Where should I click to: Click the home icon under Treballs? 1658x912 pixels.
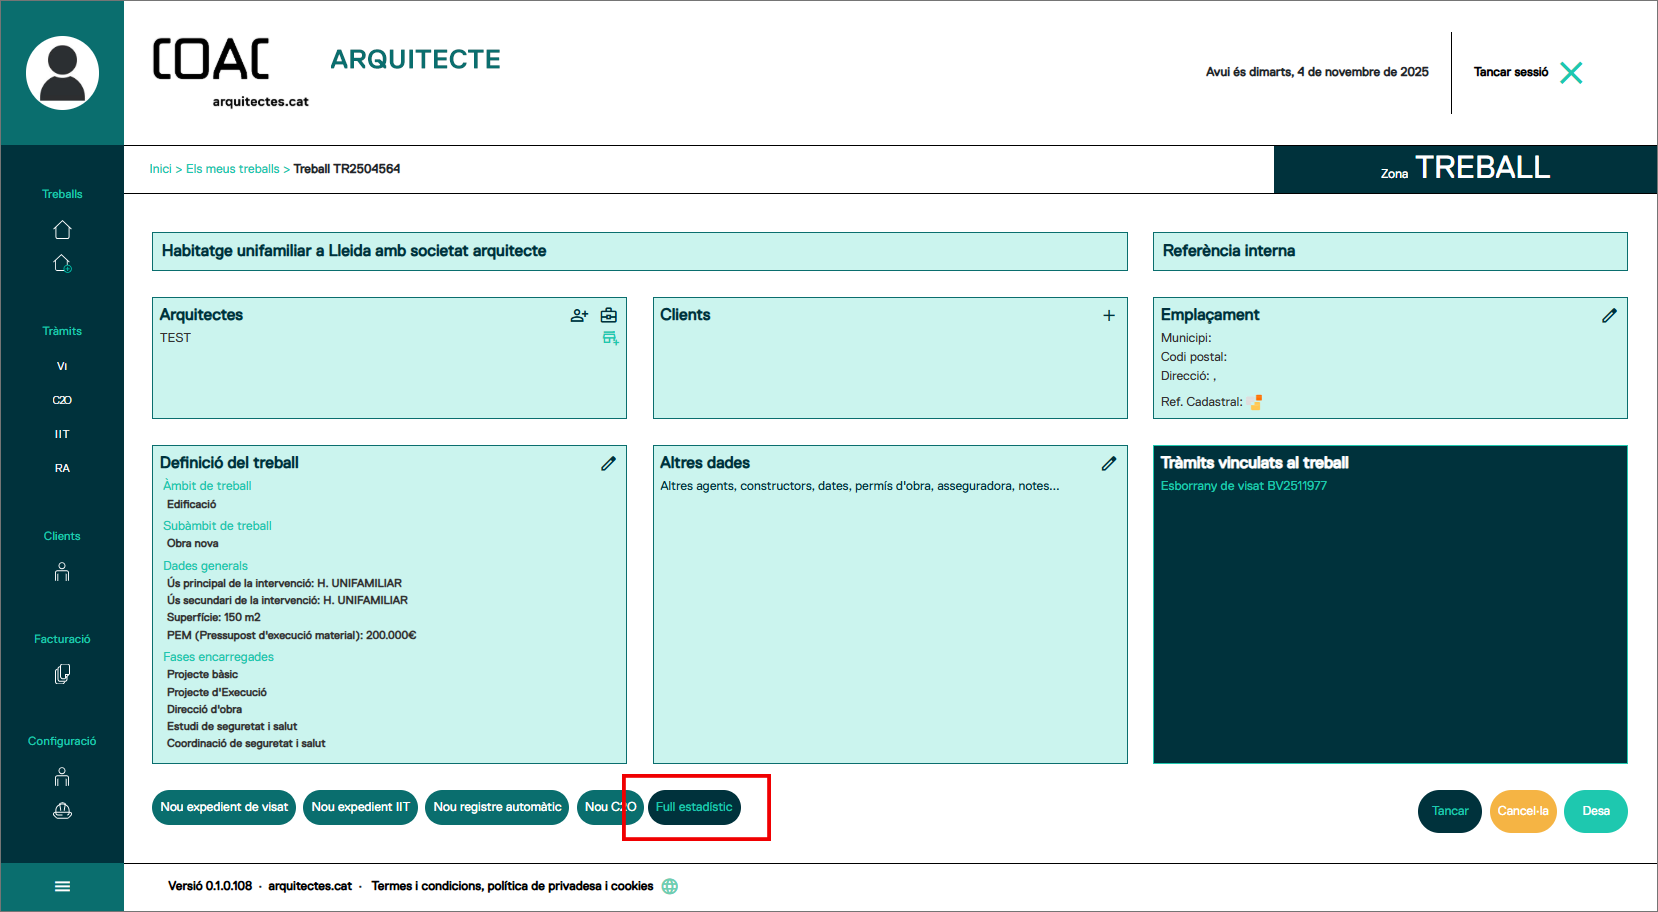[62, 230]
